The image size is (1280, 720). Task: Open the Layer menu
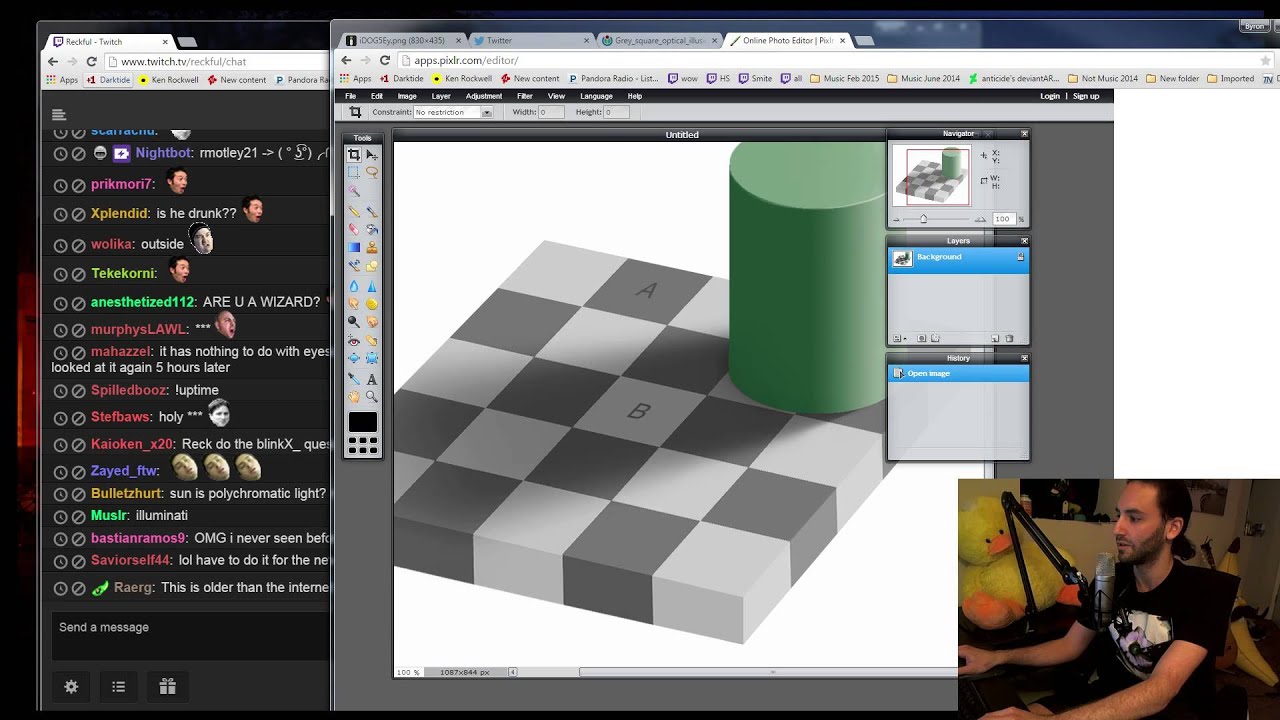click(441, 96)
